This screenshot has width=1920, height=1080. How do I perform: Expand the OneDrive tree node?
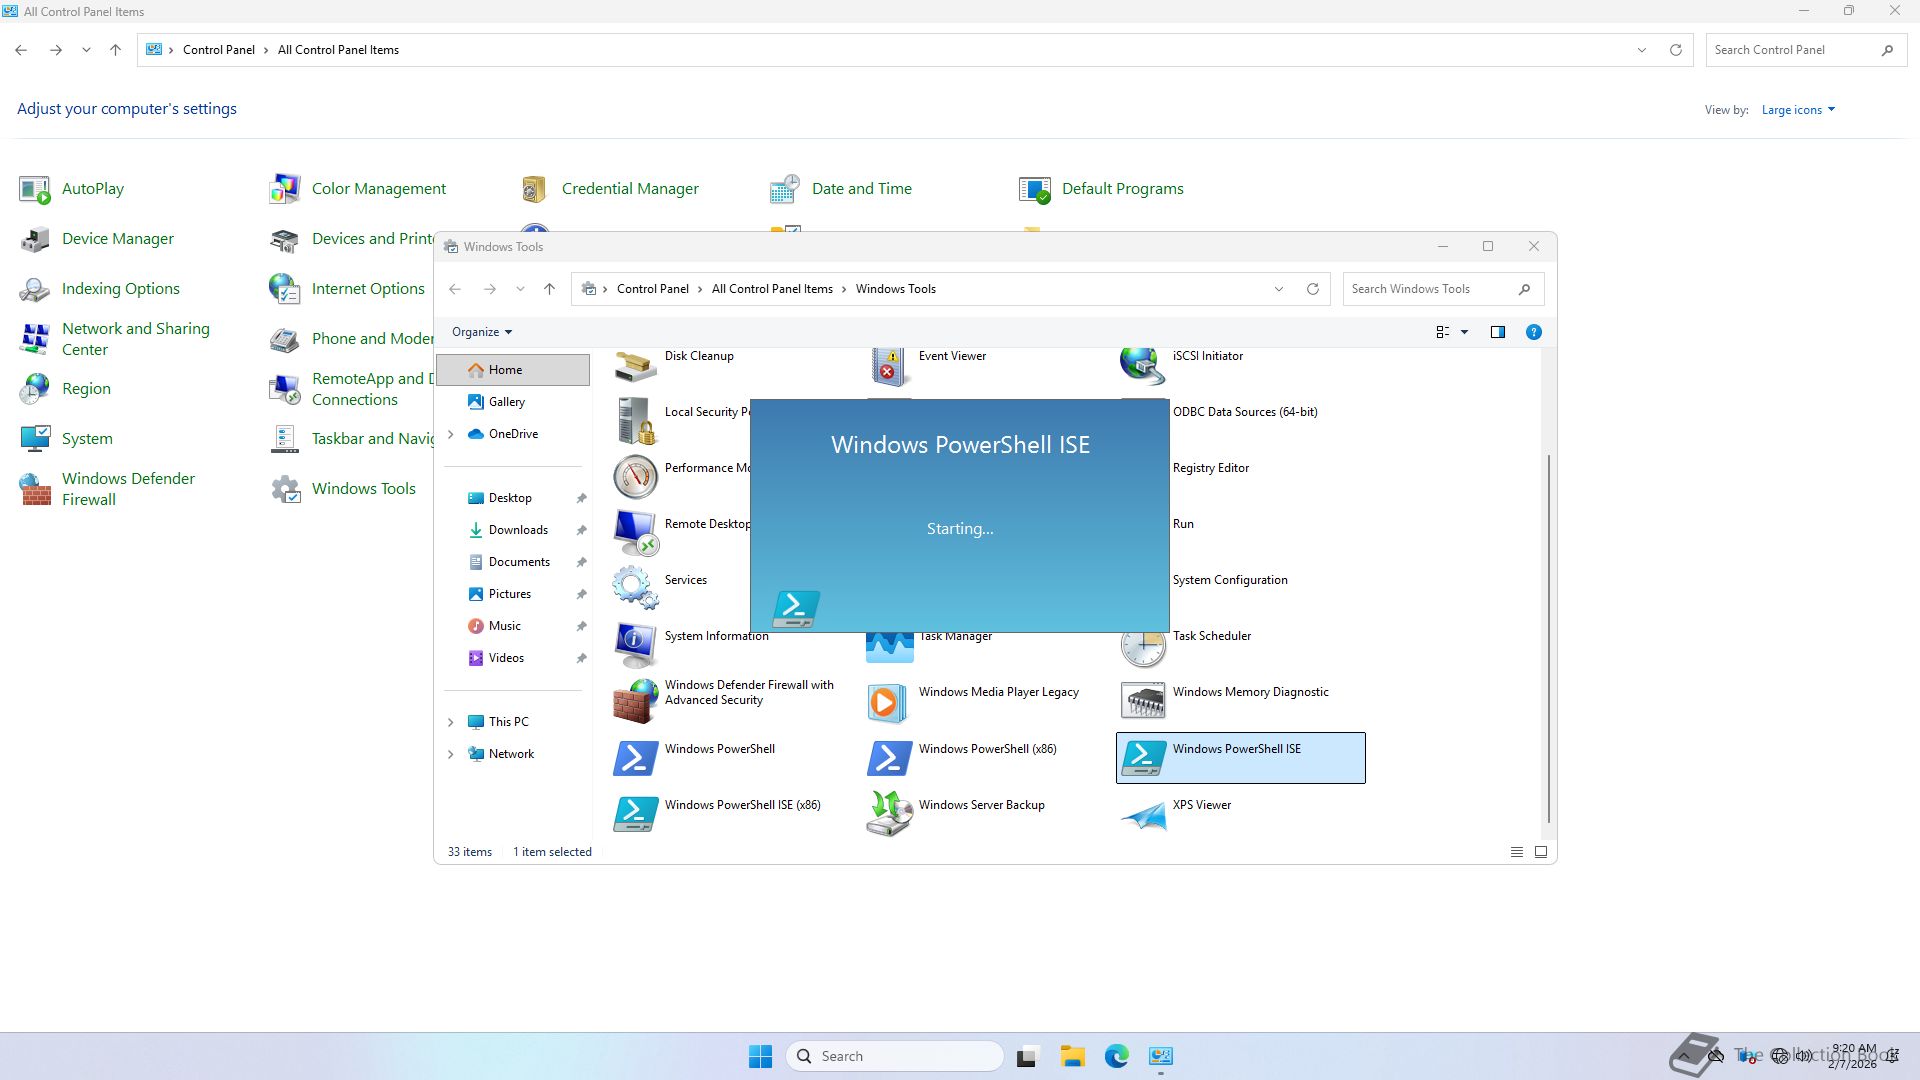pyautogui.click(x=450, y=434)
